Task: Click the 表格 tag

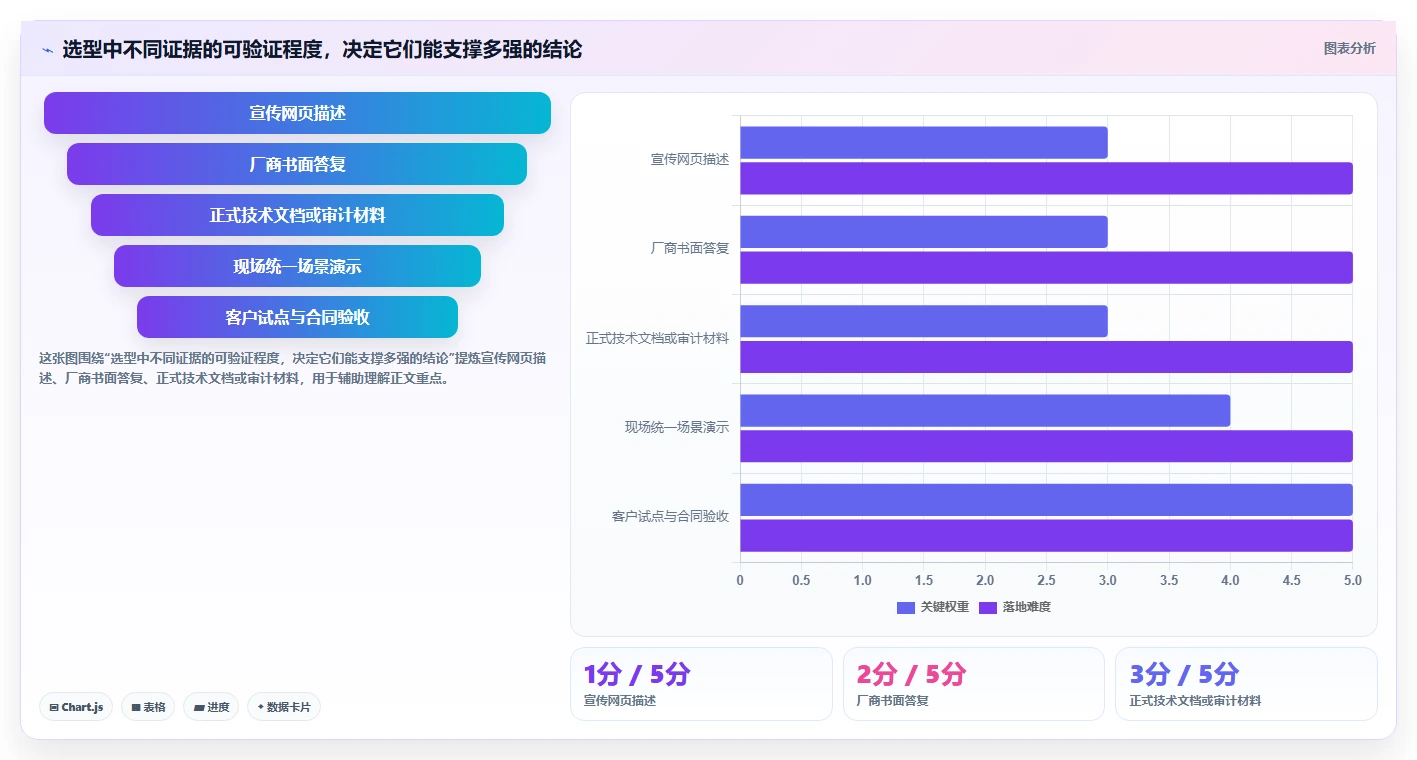Action: (x=148, y=707)
